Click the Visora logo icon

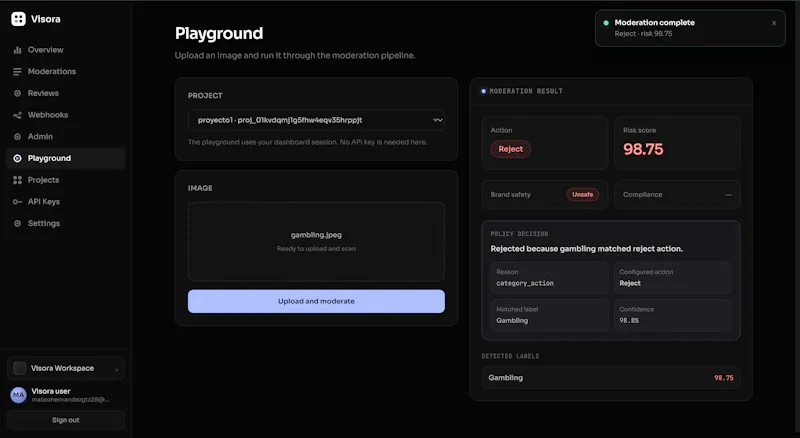(18, 19)
